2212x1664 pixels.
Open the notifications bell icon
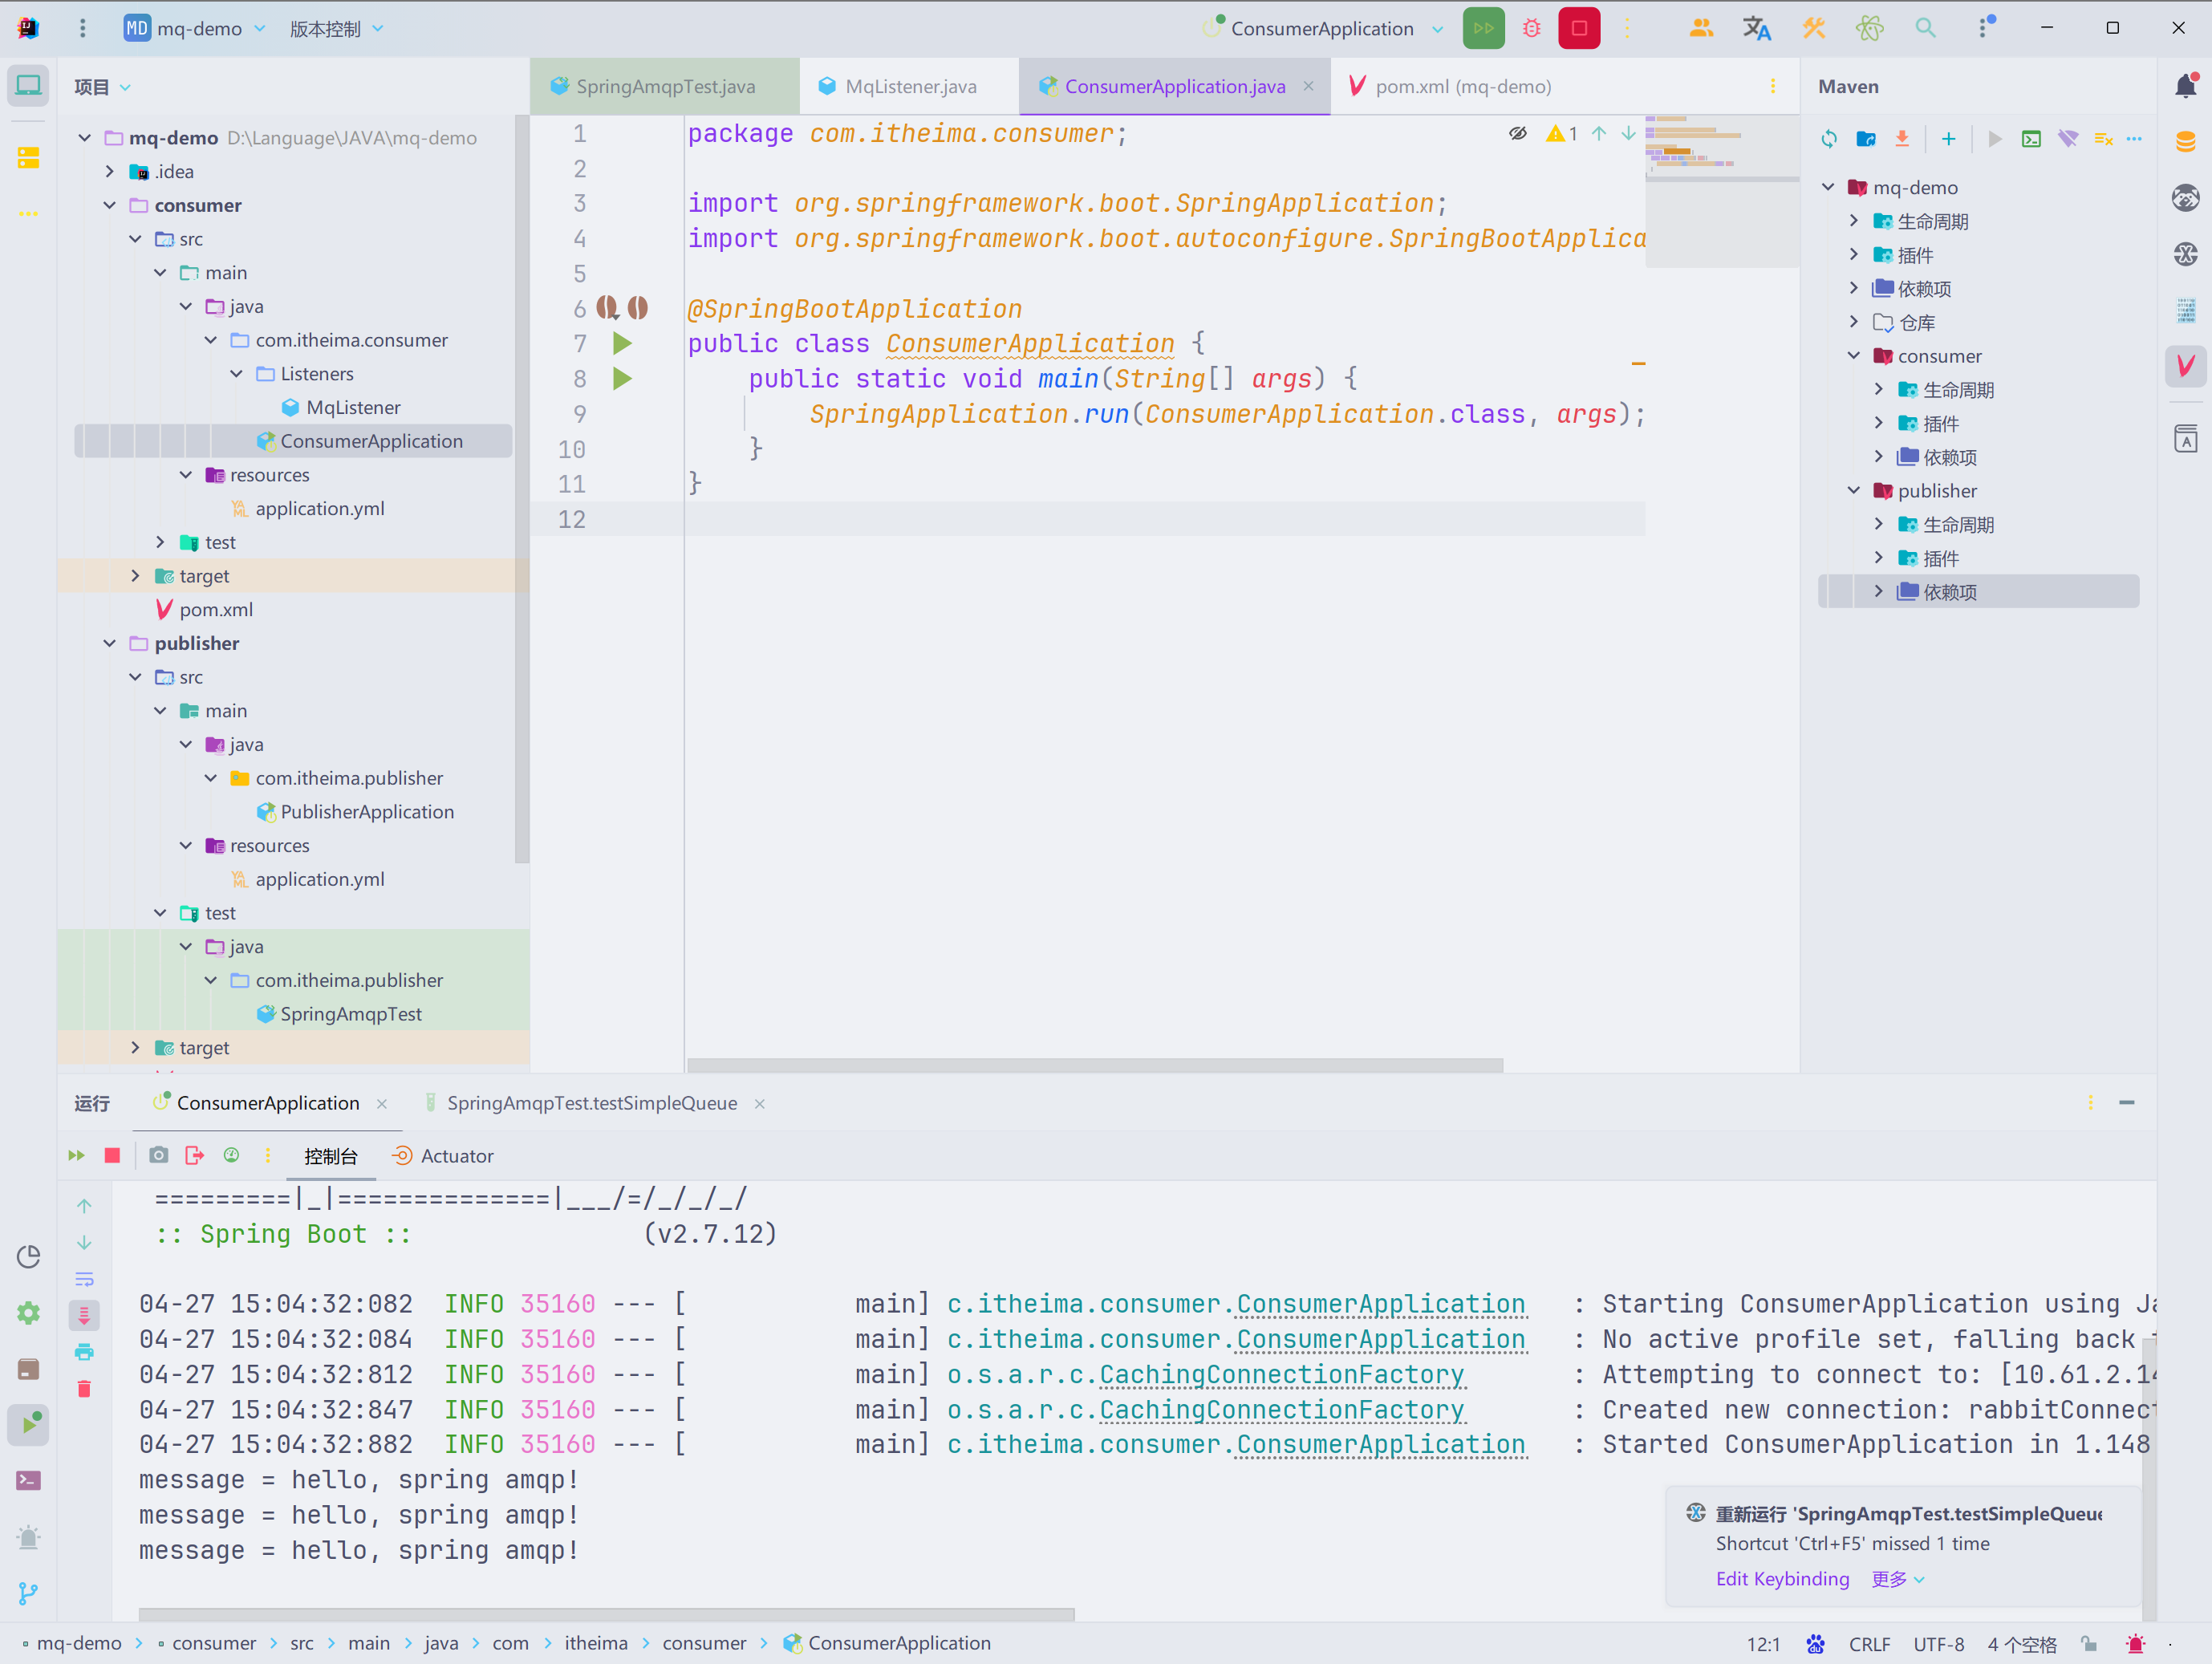[2185, 86]
